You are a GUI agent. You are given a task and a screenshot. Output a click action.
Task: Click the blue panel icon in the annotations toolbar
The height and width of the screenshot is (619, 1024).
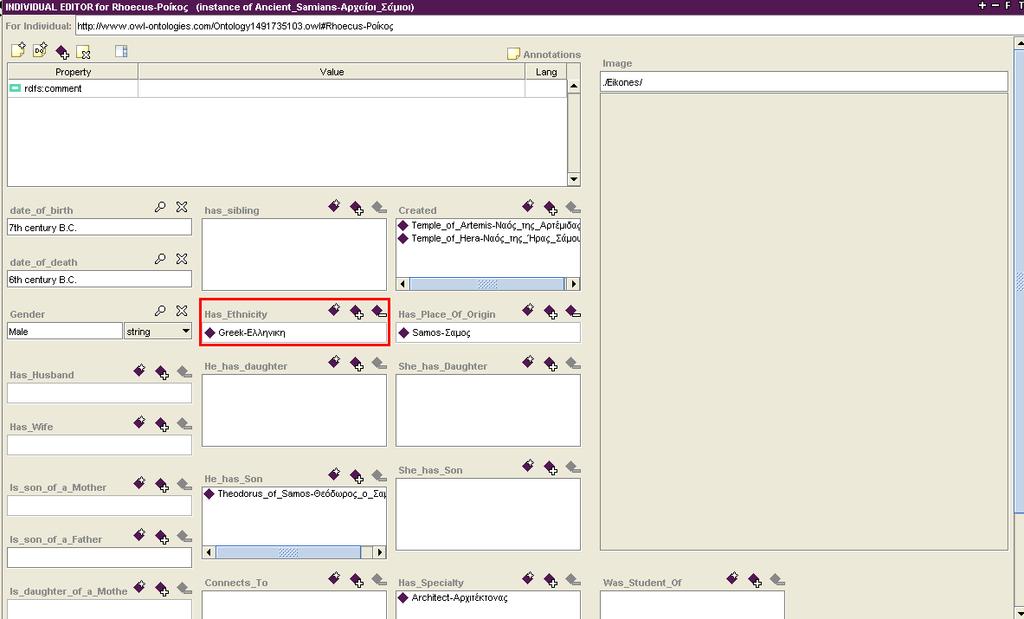[x=121, y=51]
